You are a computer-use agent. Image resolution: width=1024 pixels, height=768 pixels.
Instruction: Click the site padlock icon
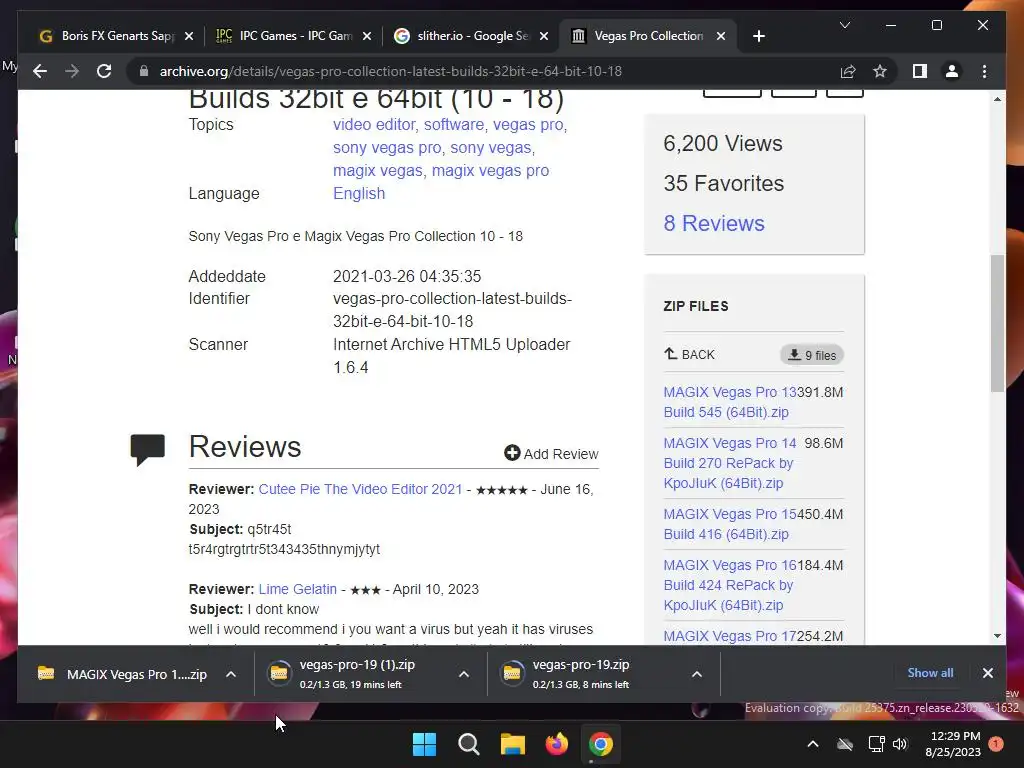tap(144, 71)
